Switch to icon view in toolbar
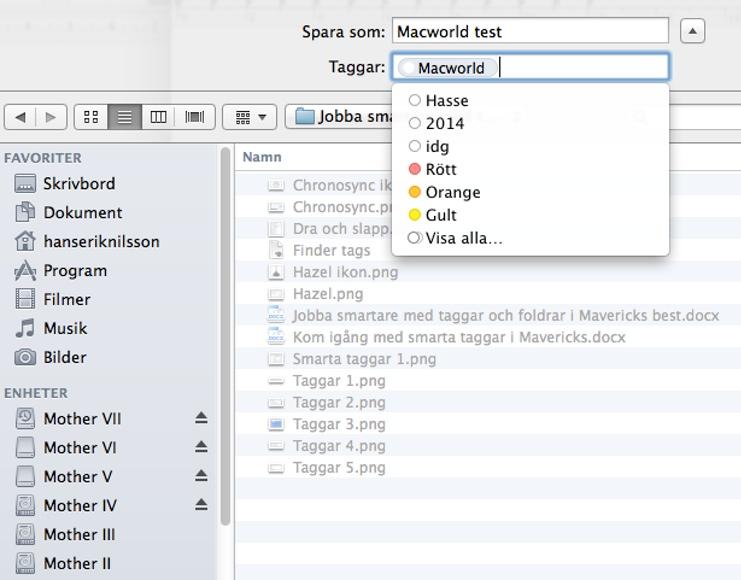The width and height of the screenshot is (741, 580). (91, 117)
